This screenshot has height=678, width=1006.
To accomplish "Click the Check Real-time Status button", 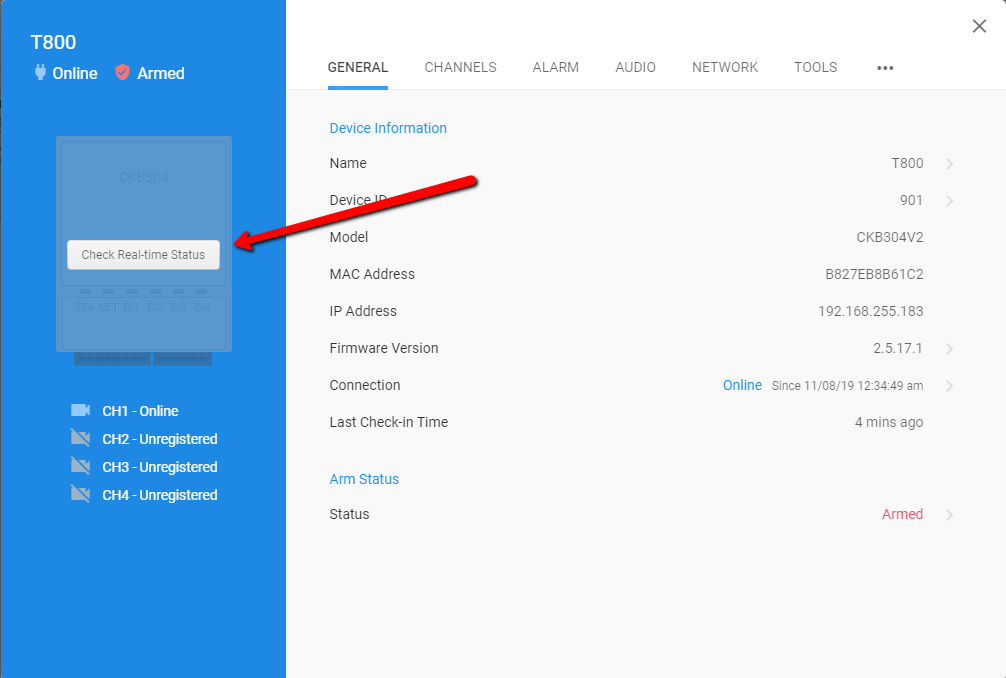I will pos(143,255).
